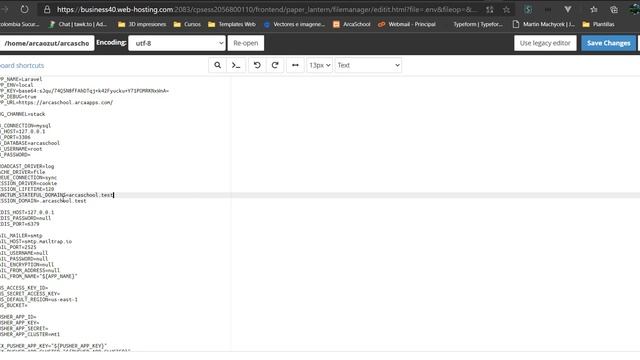Click the line DB_USERNAME=root
The width and height of the screenshot is (640, 360).
point(21,149)
